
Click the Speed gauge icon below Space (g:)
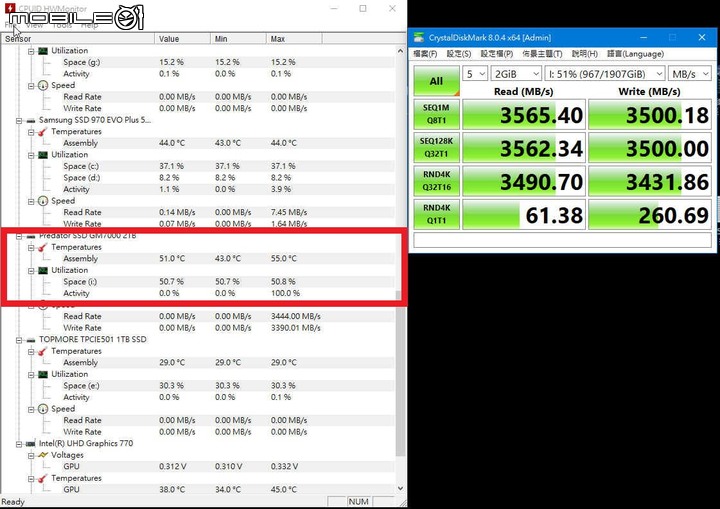43,85
